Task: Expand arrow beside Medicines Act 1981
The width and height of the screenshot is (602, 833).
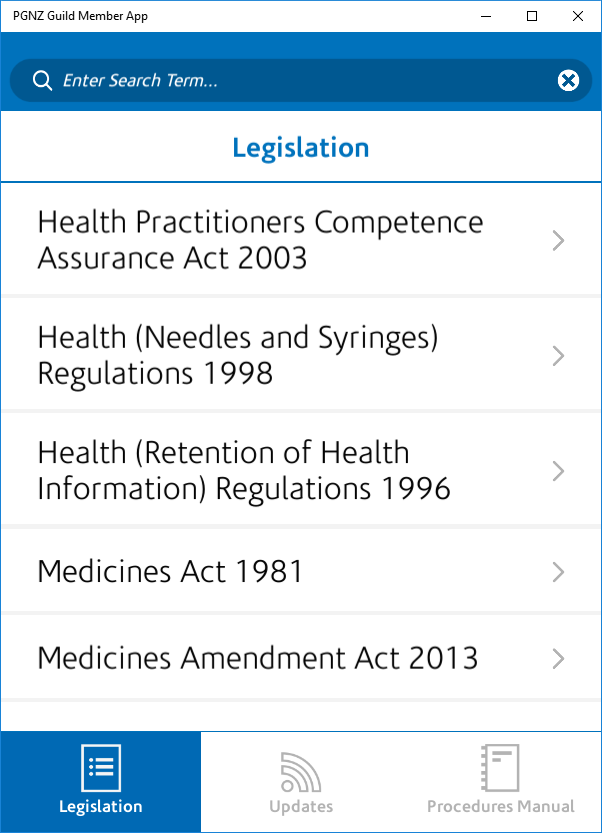Action: coord(559,572)
